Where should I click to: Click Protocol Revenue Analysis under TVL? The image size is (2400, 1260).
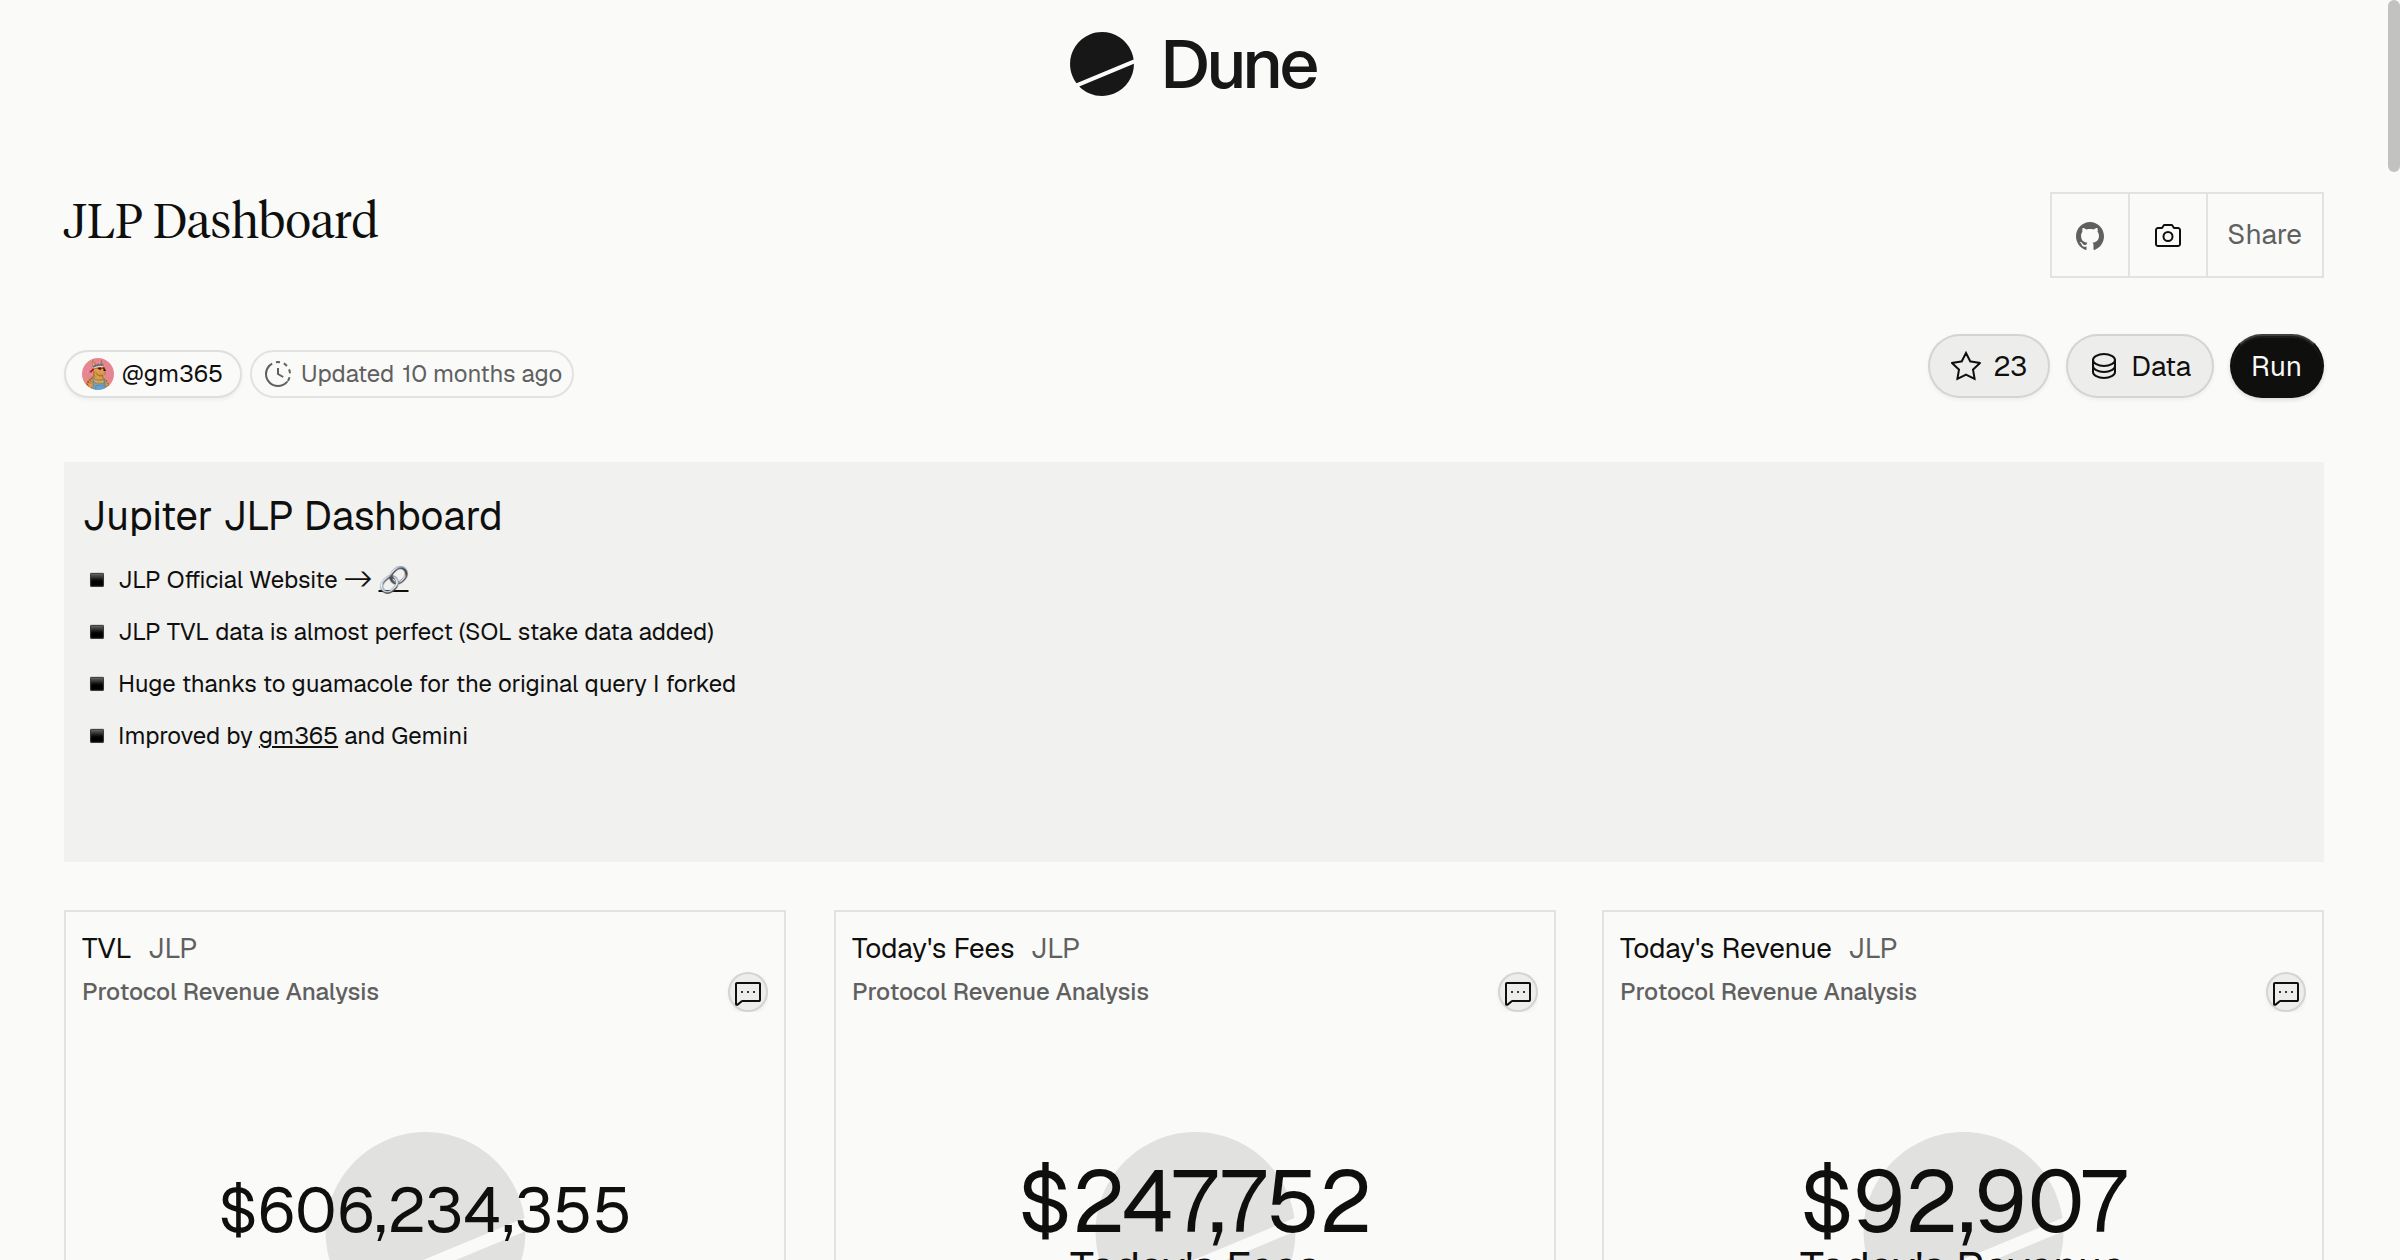click(230, 992)
